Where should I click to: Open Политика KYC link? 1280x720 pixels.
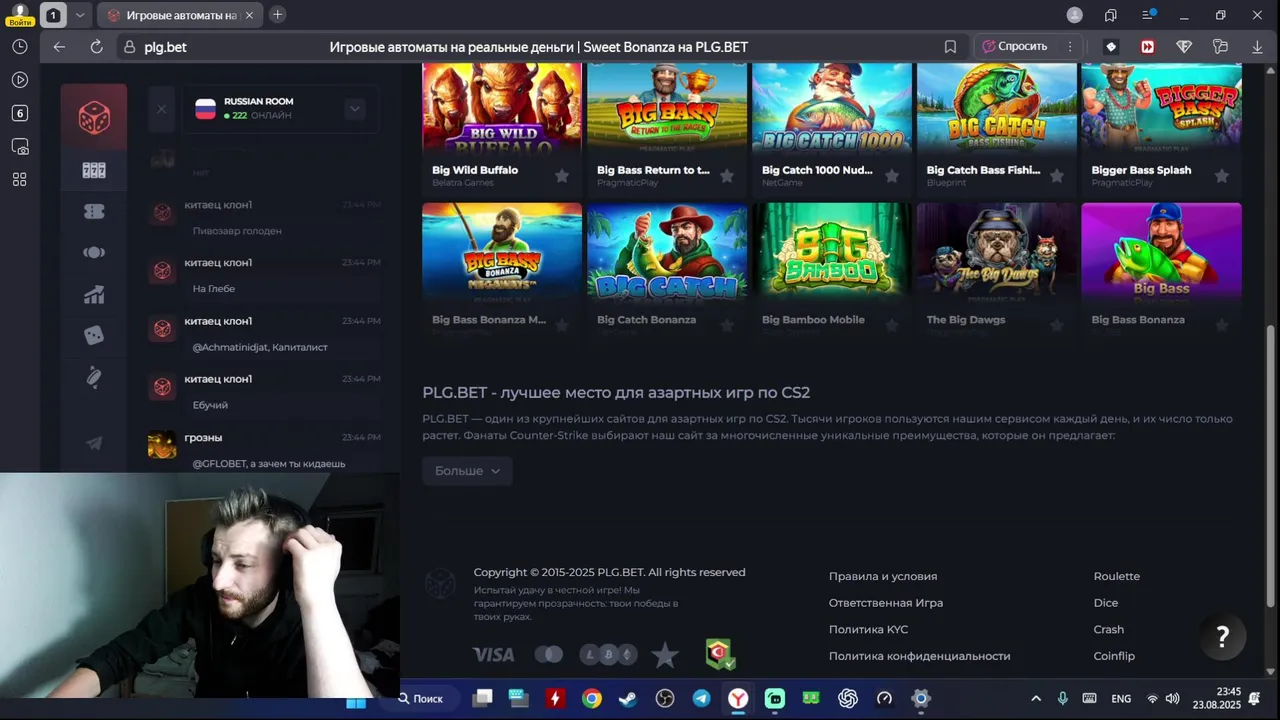868,630
